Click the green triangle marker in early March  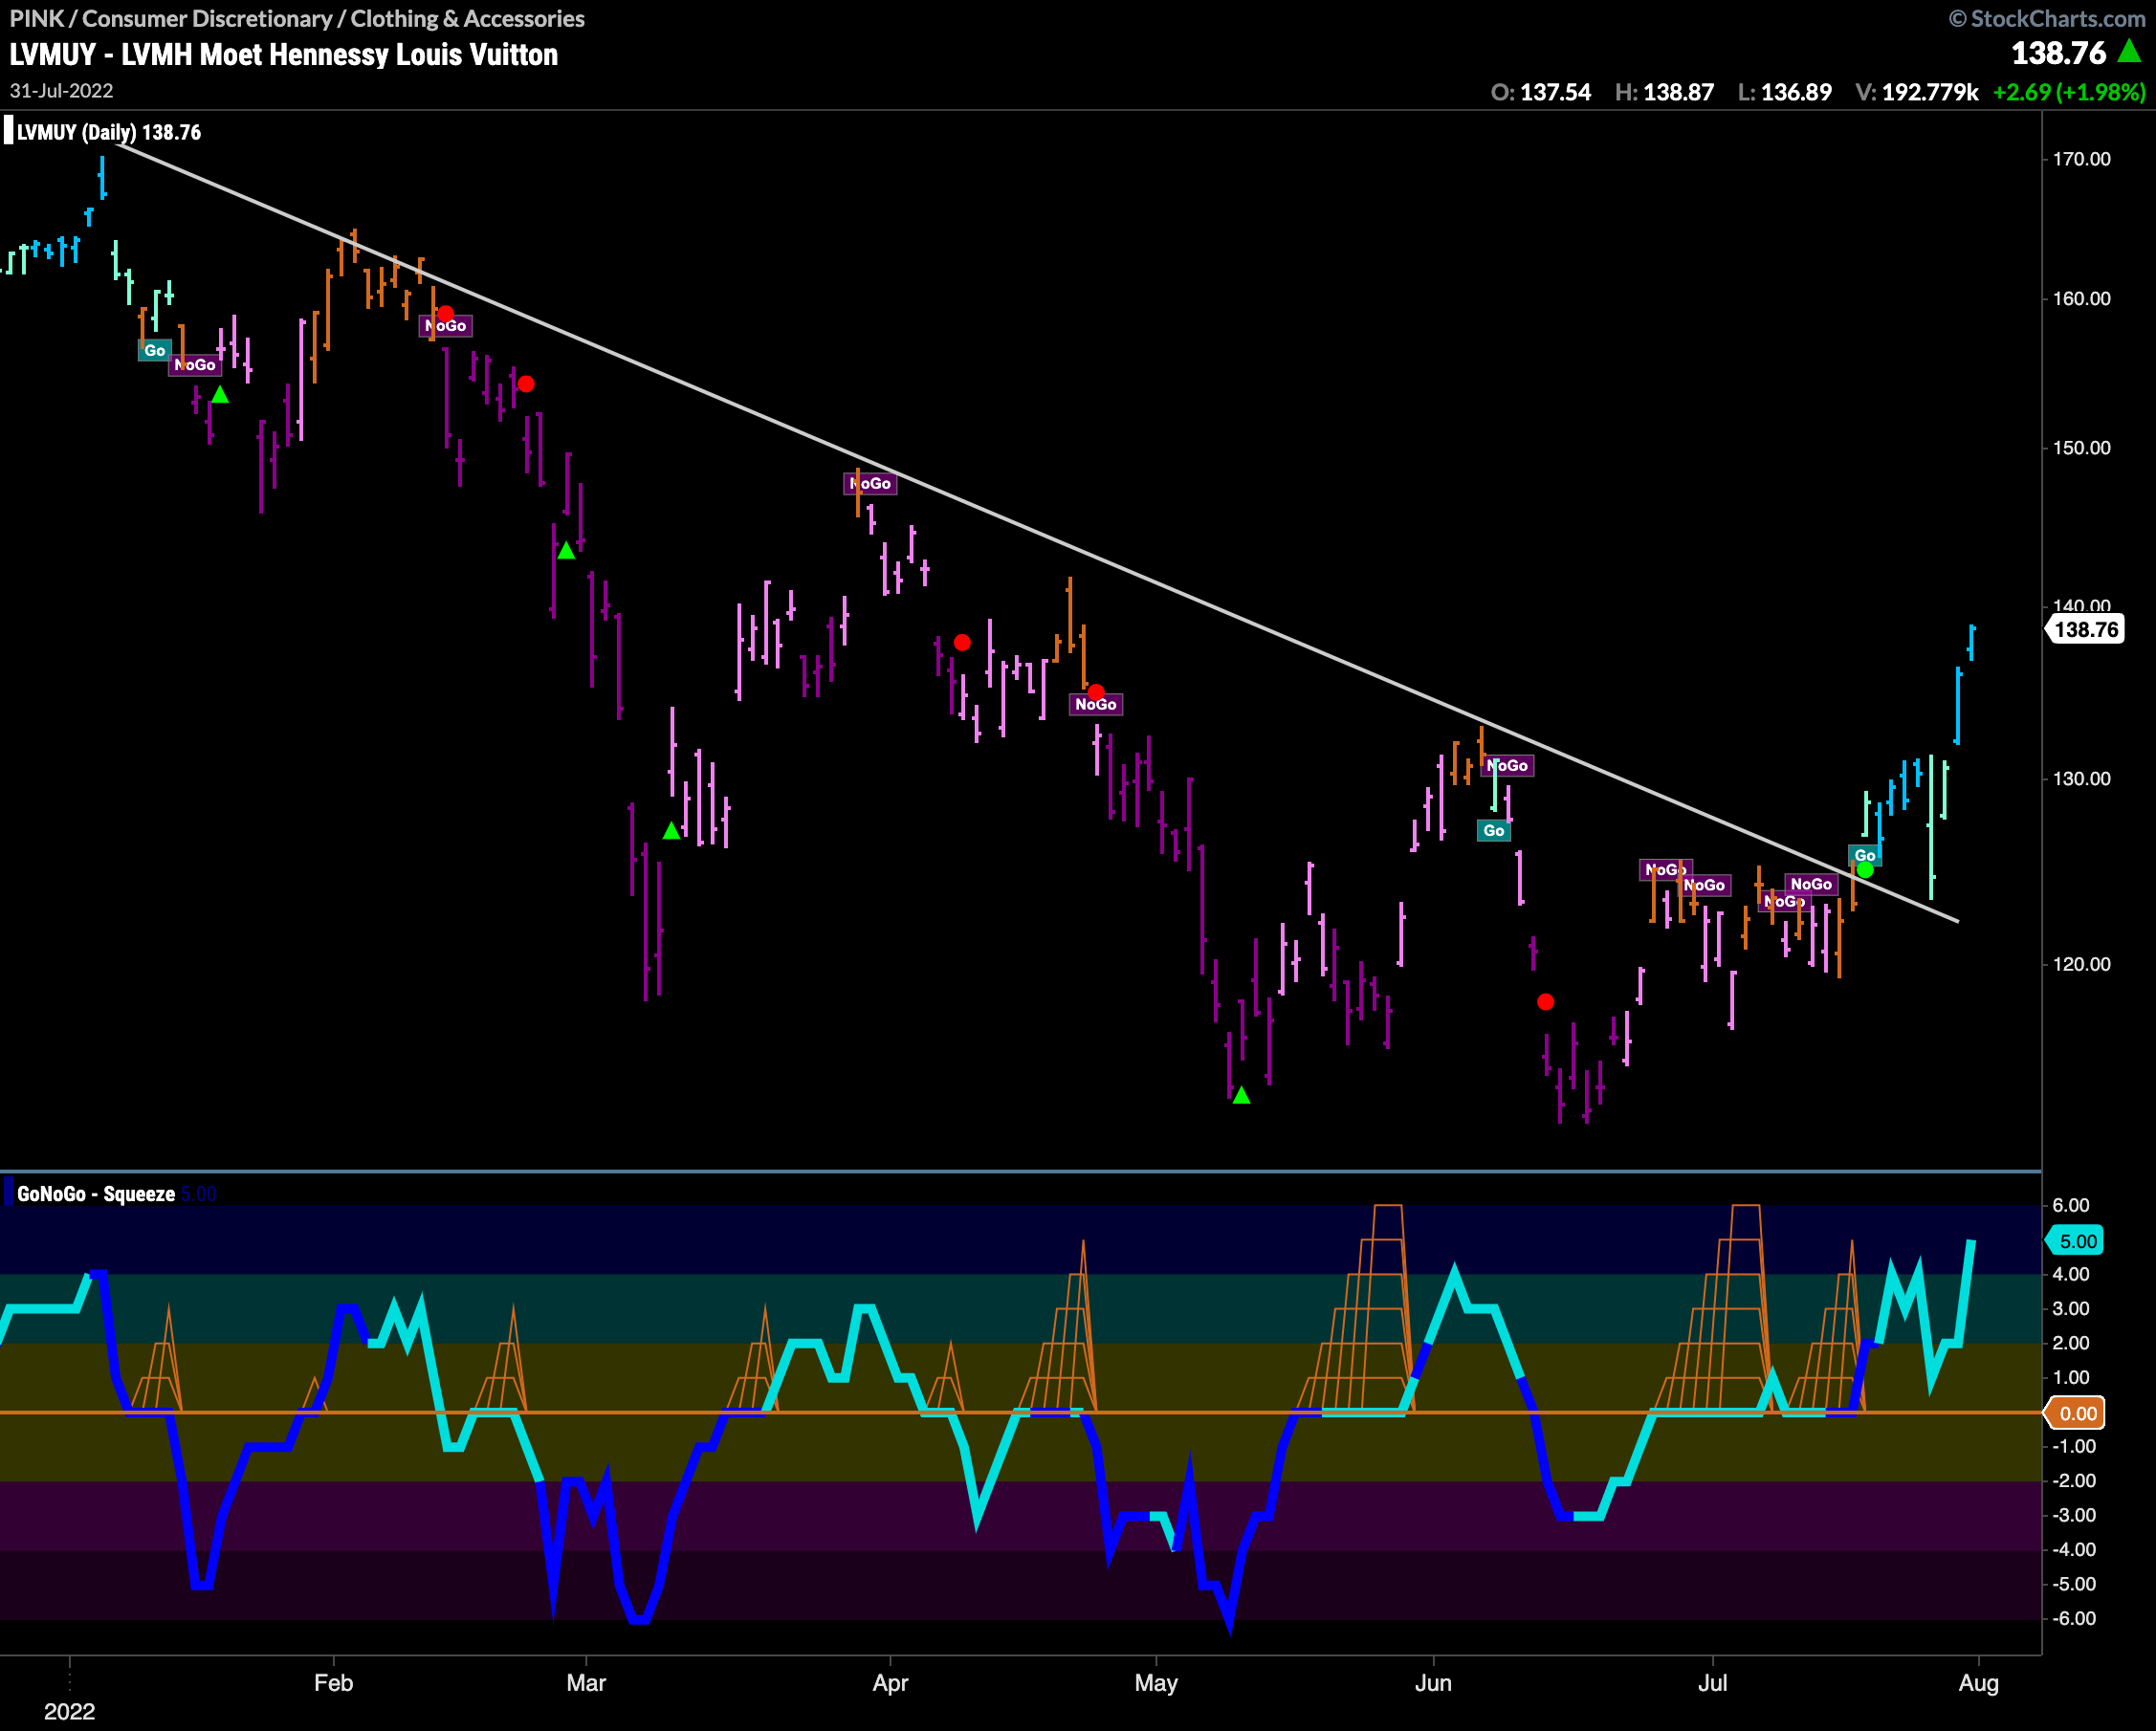pyautogui.click(x=672, y=830)
